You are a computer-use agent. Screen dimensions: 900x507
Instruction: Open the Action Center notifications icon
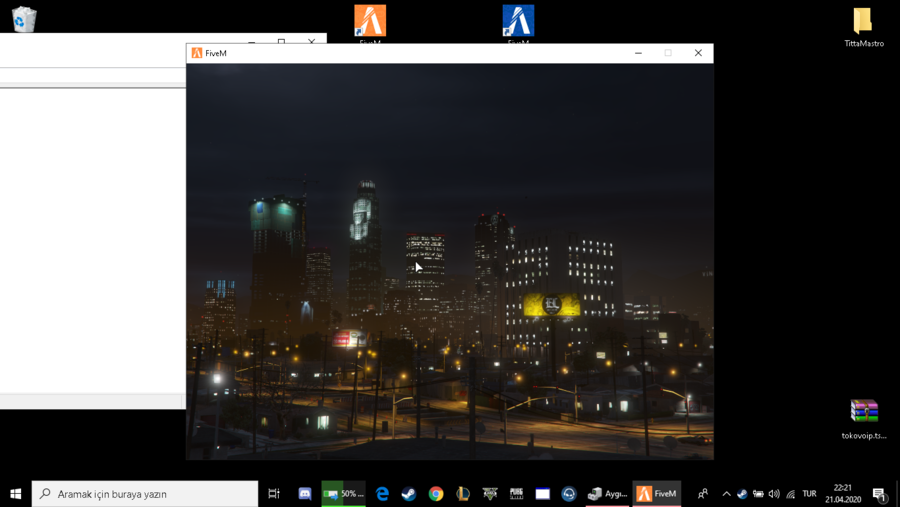tap(879, 494)
